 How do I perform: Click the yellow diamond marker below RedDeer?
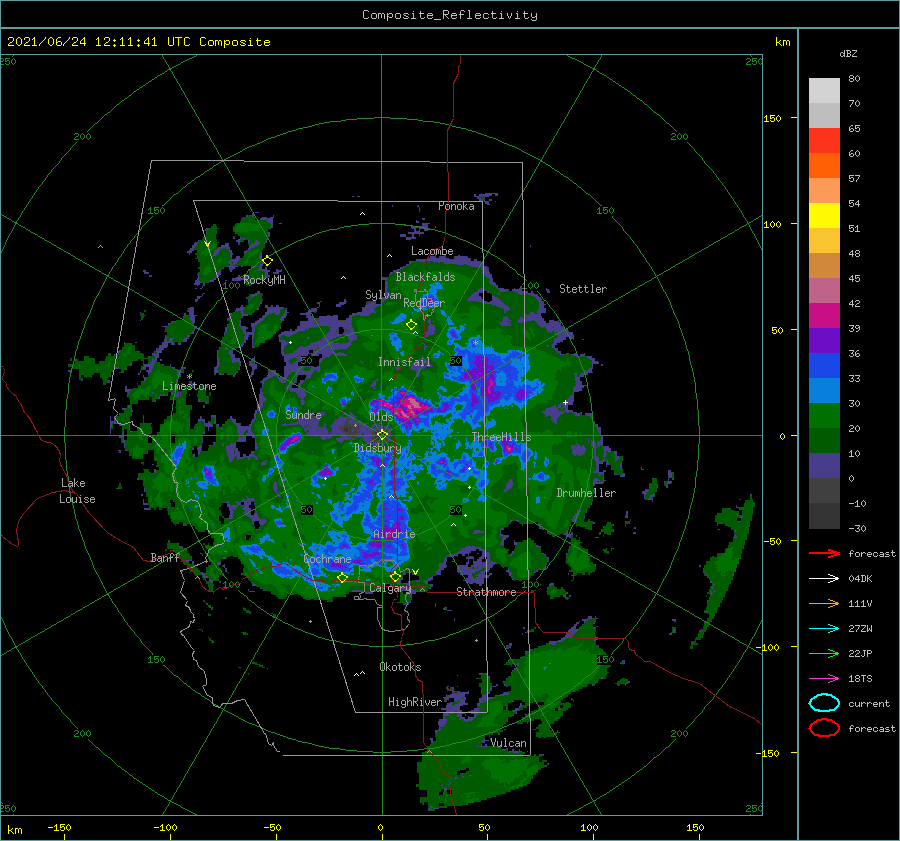(412, 325)
